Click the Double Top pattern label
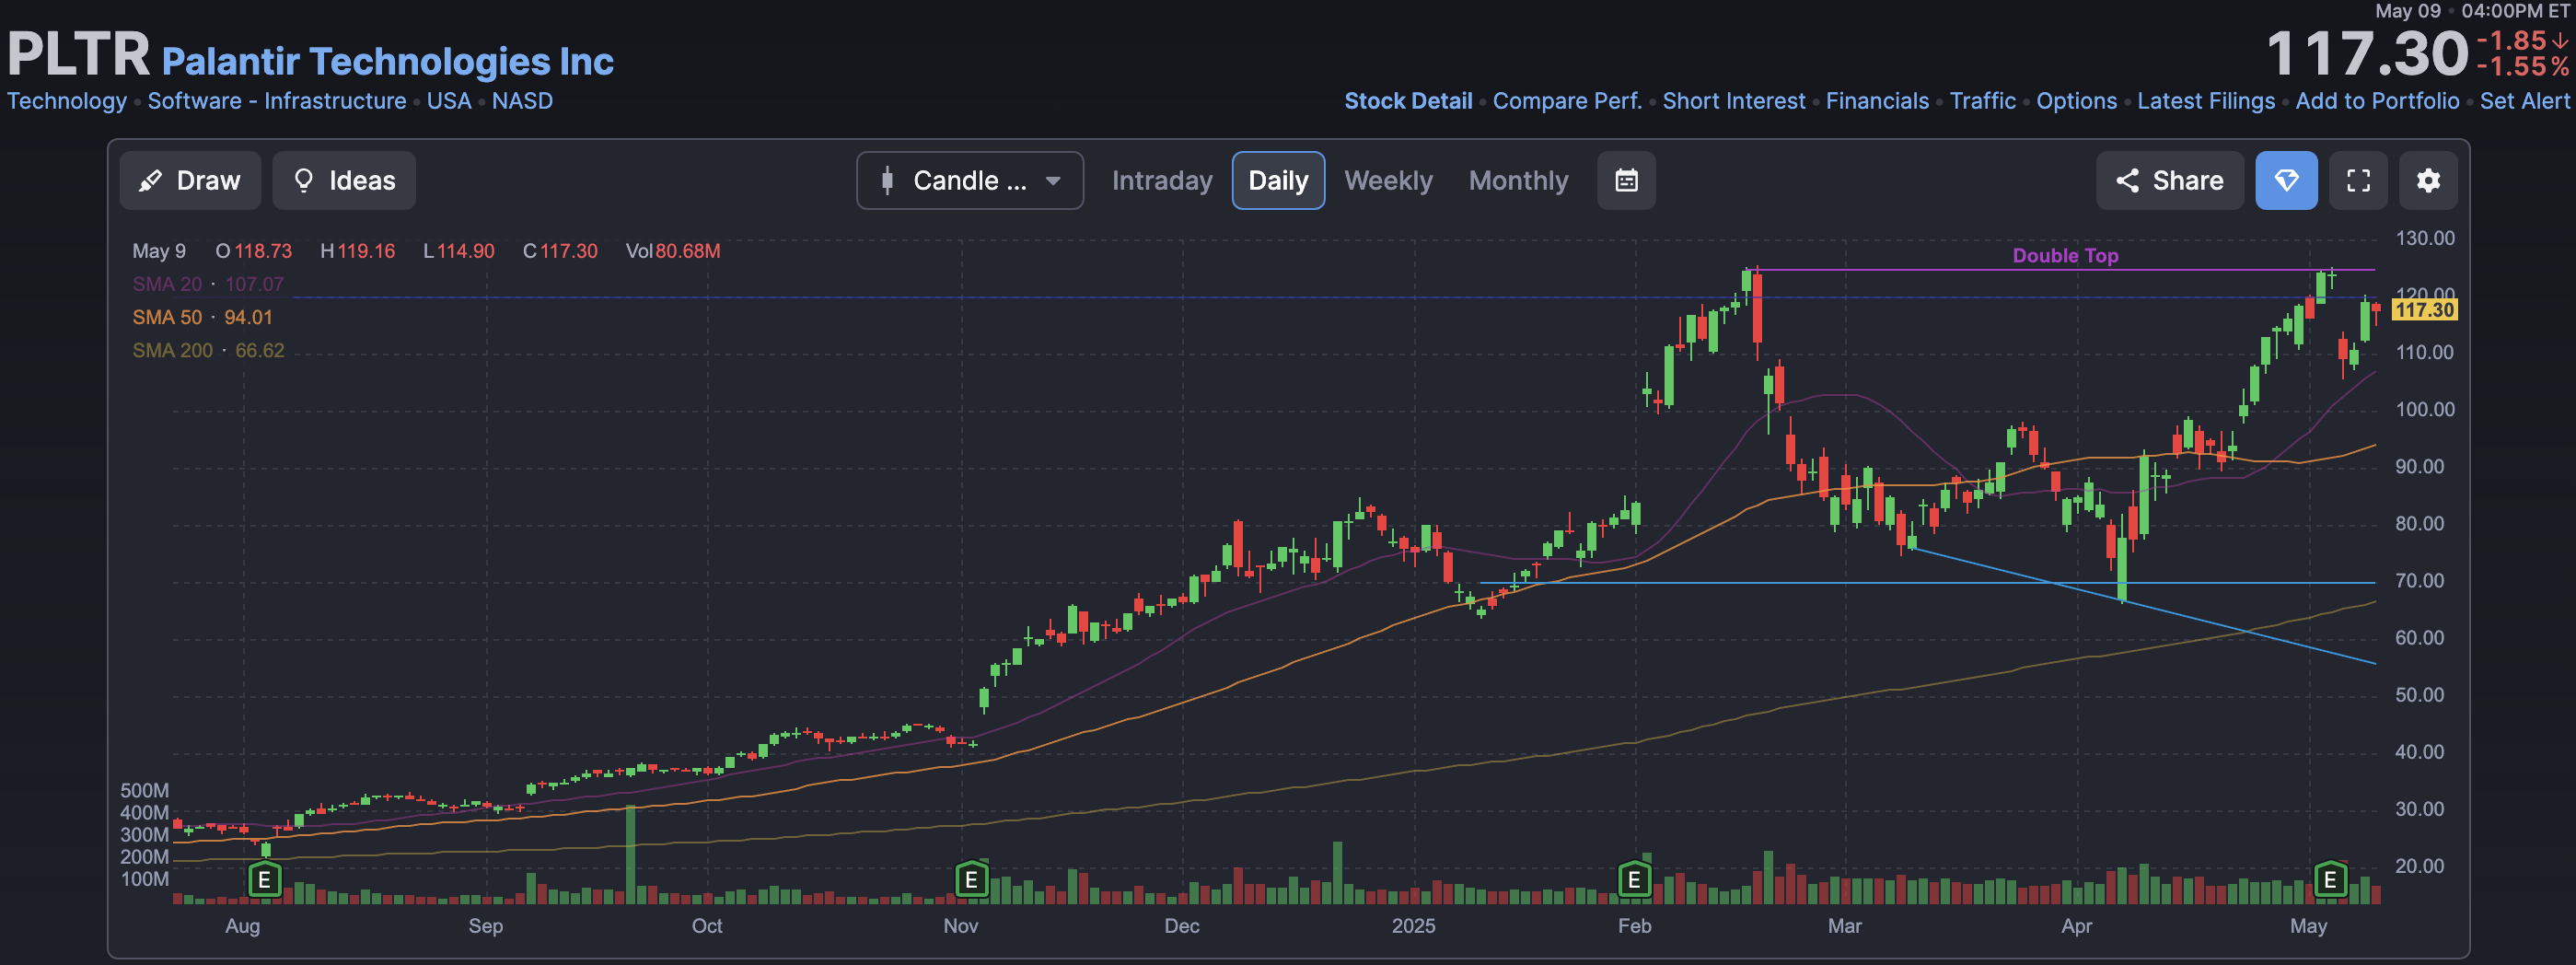This screenshot has width=2576, height=965. point(2065,255)
